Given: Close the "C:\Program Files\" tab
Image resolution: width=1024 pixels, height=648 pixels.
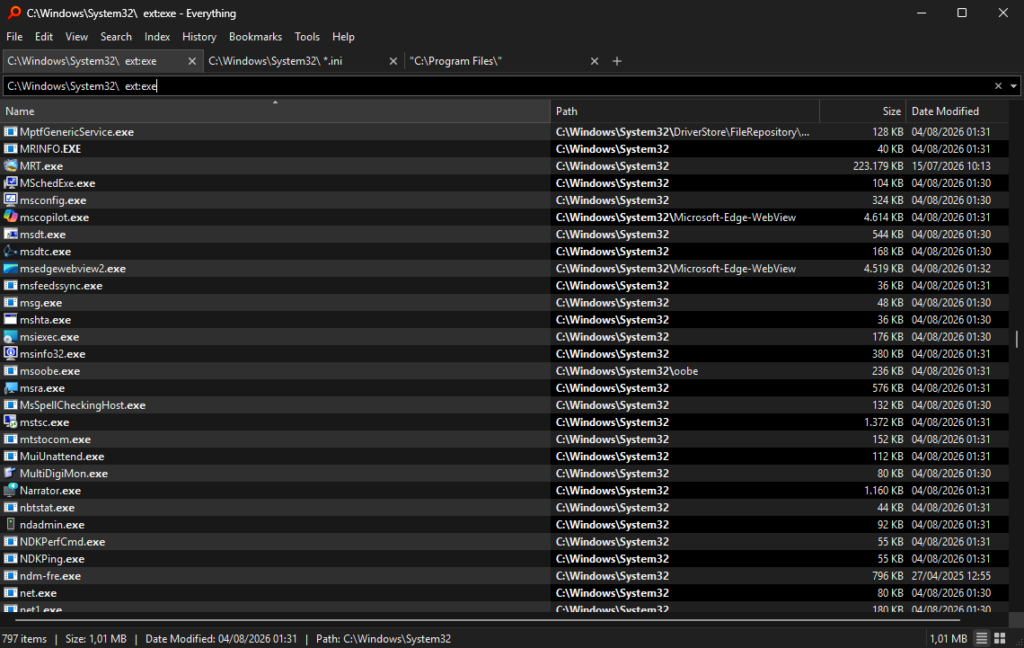Looking at the screenshot, I should coord(594,61).
